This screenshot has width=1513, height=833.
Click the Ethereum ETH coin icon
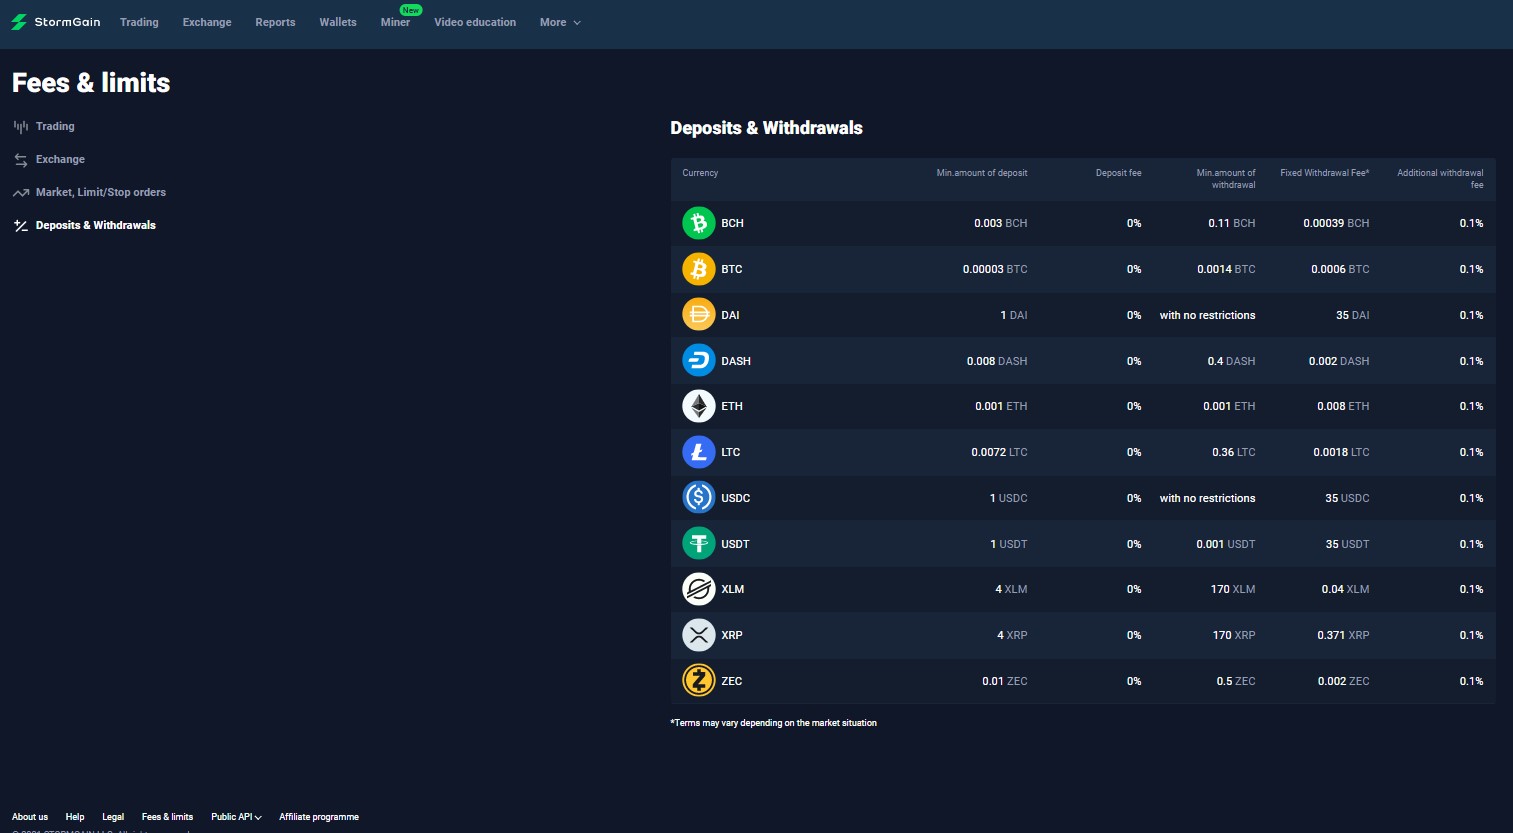coord(698,406)
